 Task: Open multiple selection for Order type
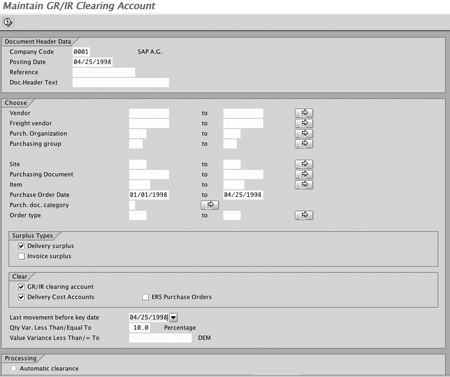point(304,215)
